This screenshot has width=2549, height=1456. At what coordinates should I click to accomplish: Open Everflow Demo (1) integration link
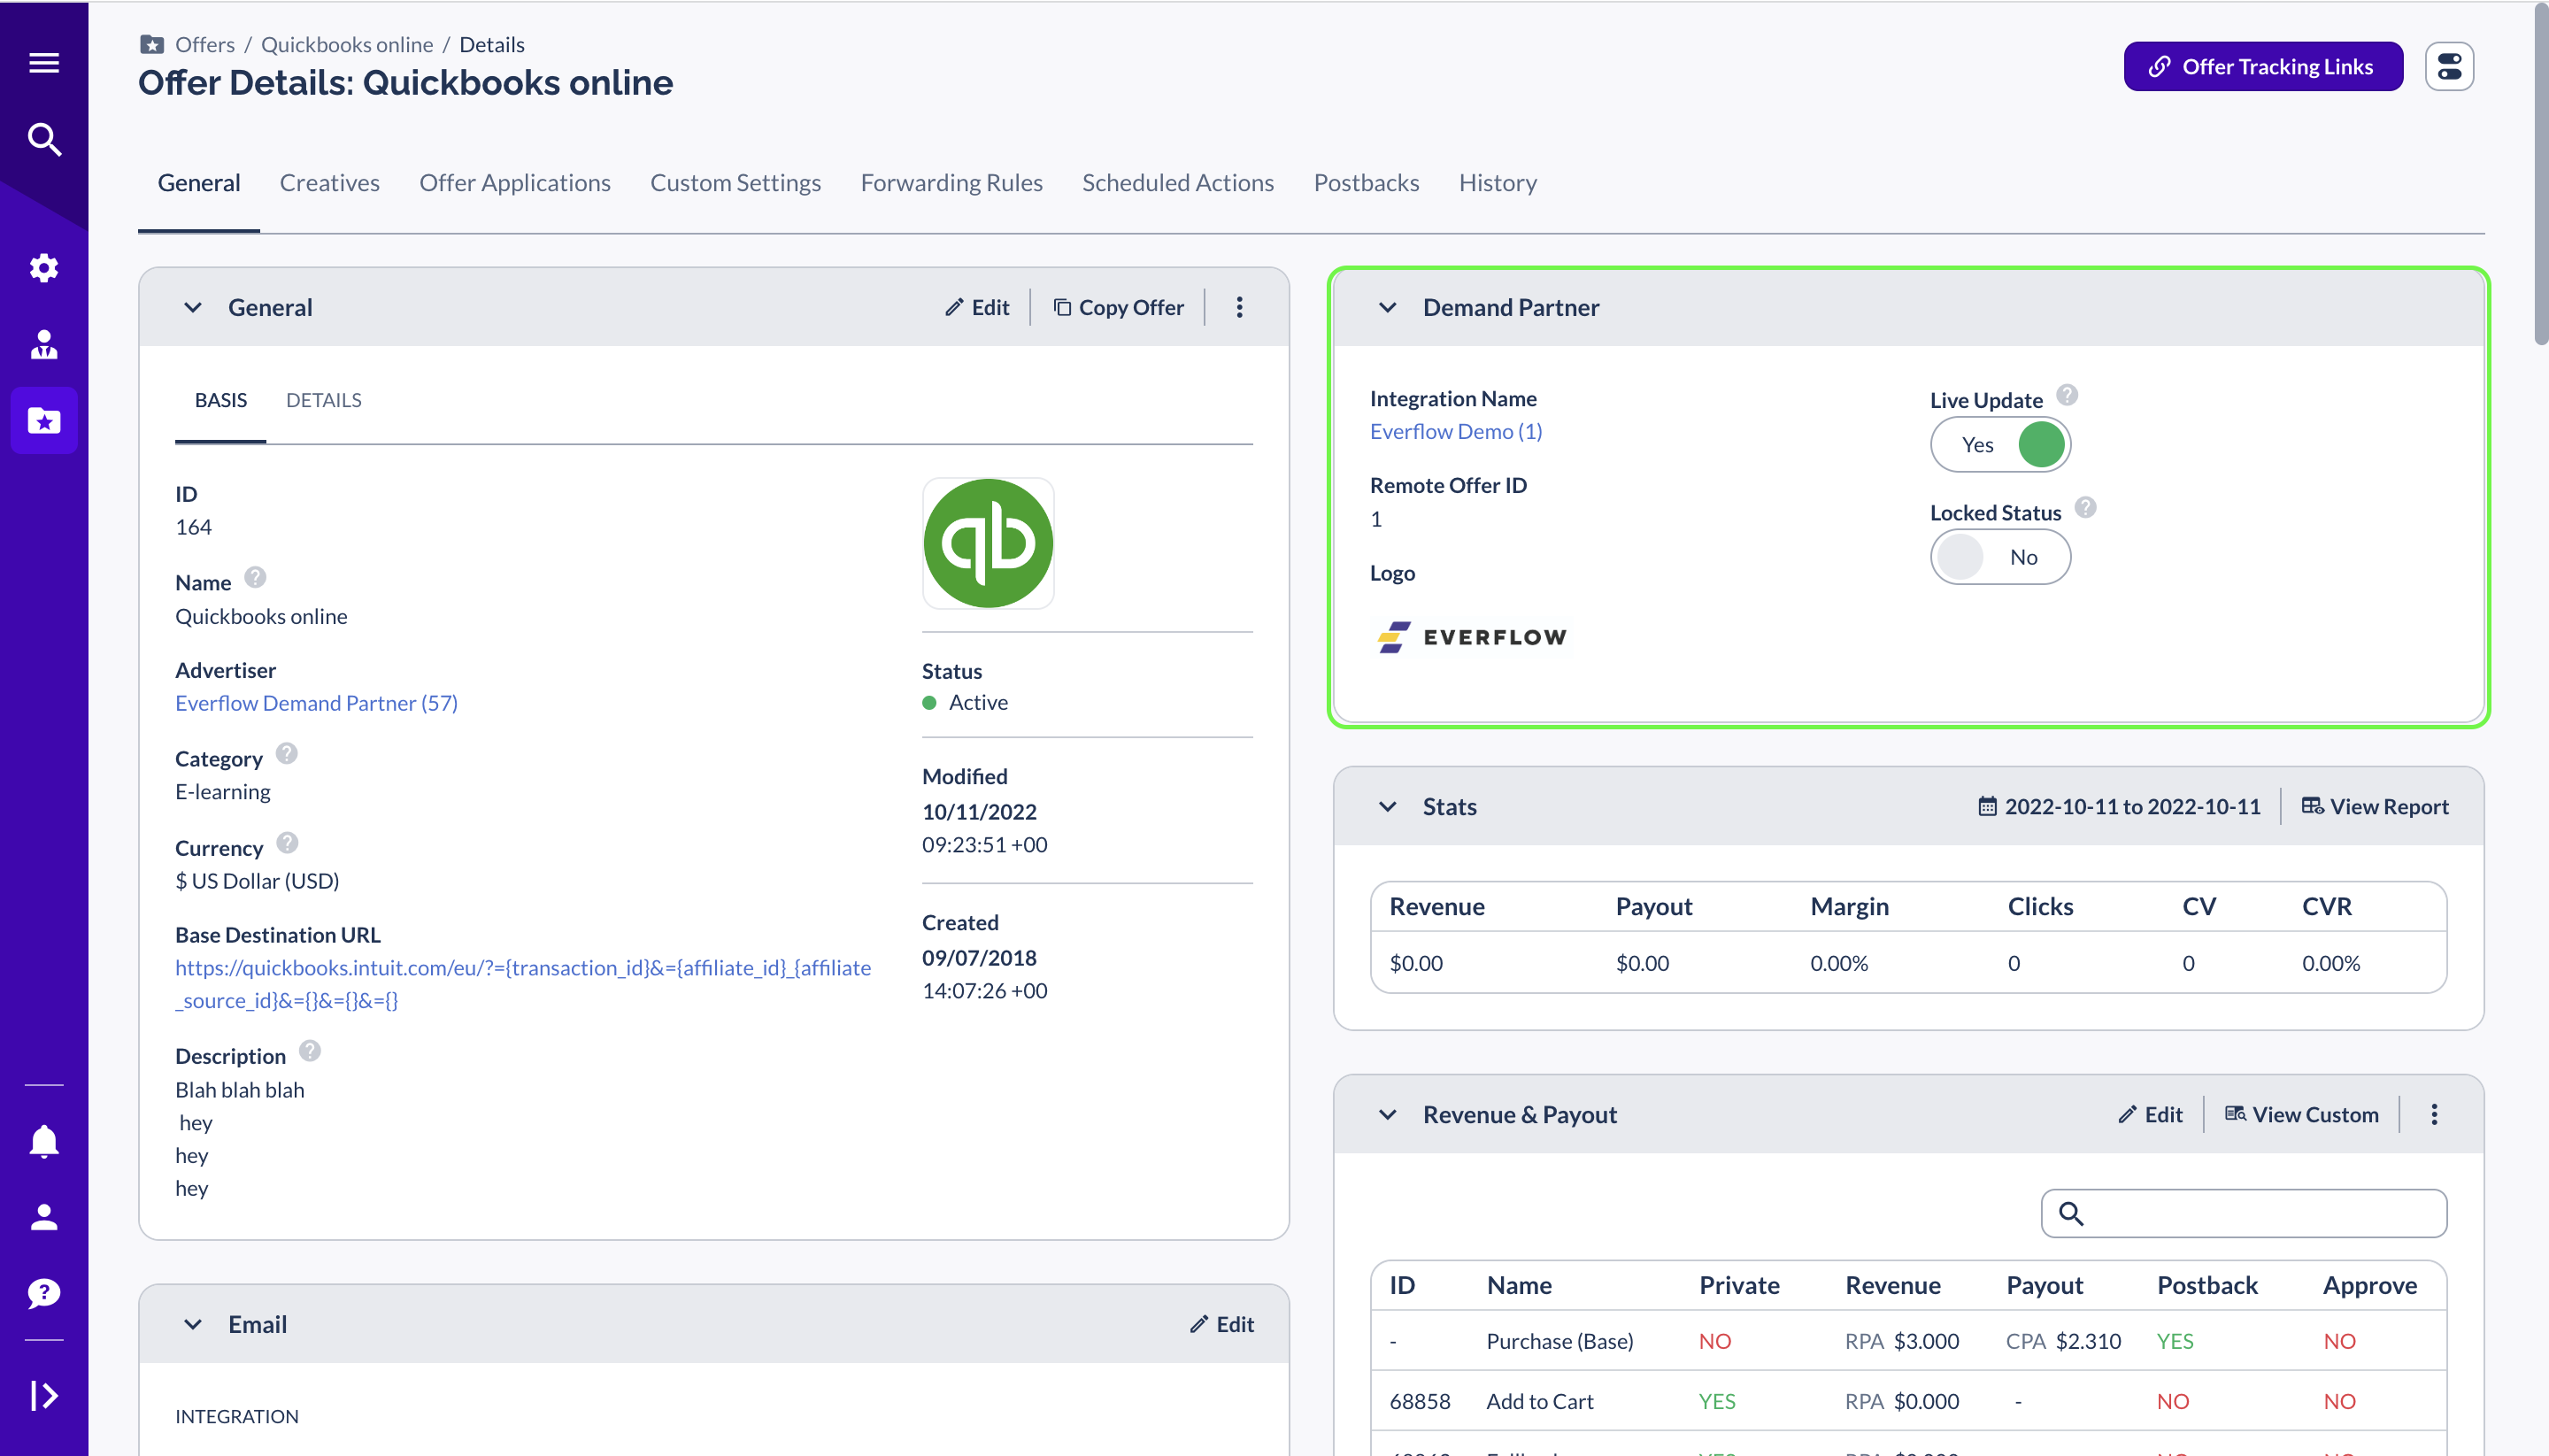click(x=1456, y=431)
